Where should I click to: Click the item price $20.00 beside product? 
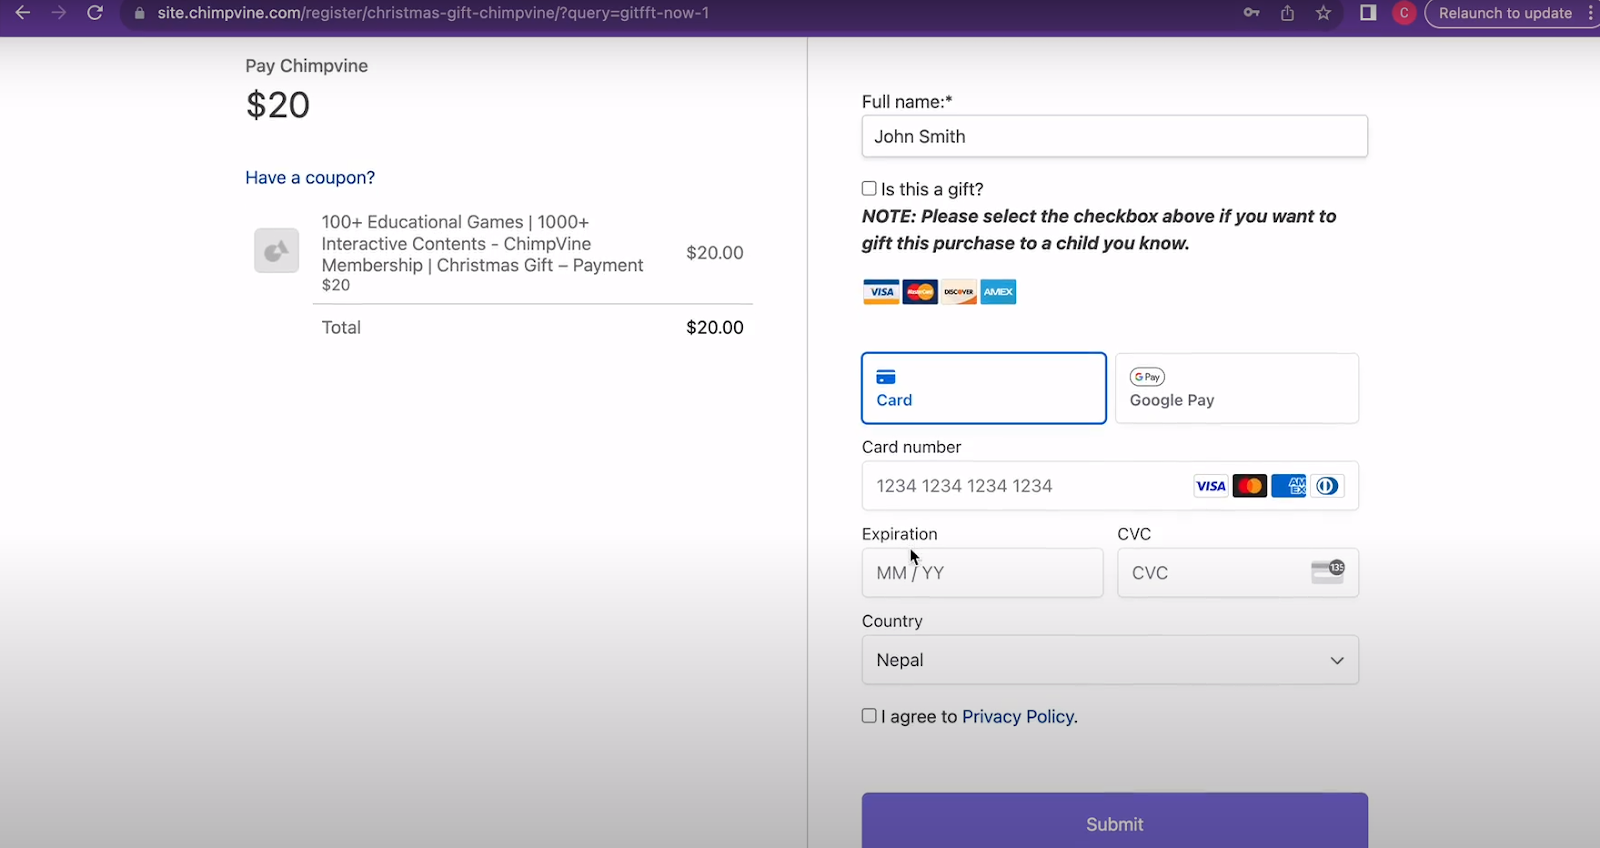(715, 253)
